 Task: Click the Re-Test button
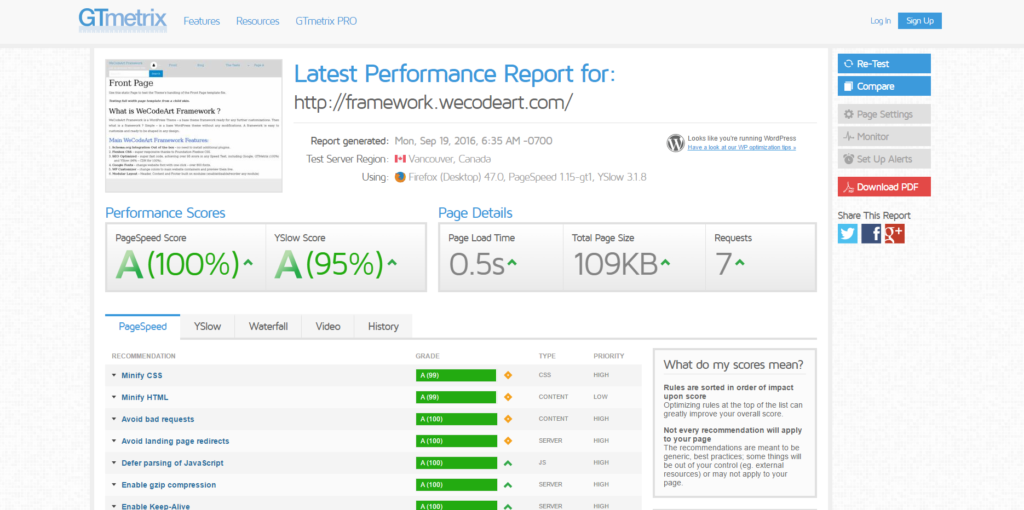click(x=884, y=64)
